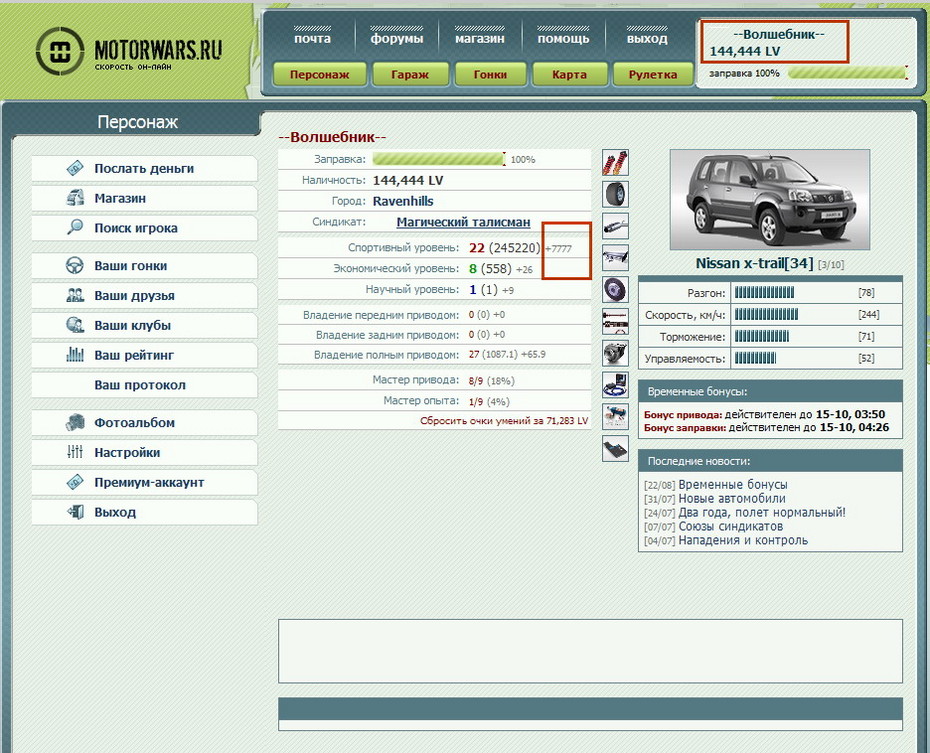This screenshot has width=930, height=753.
Task: Switch to the Гараж tab
Action: pyautogui.click(x=410, y=75)
